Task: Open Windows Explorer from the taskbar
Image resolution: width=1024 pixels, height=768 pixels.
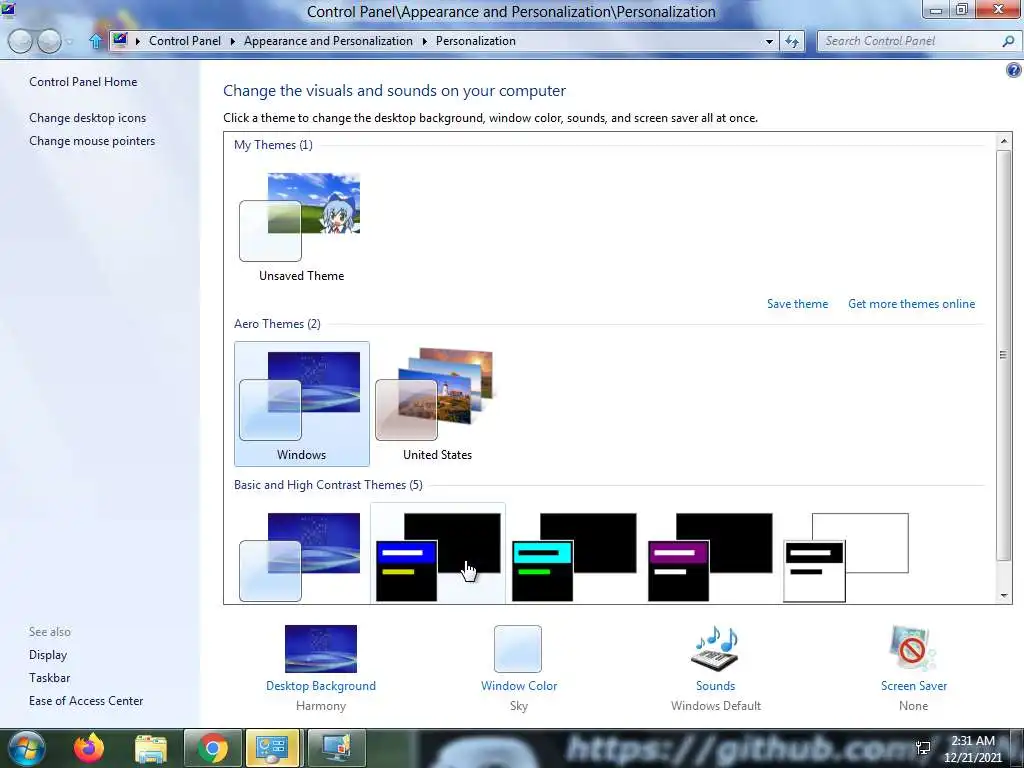Action: (151, 748)
